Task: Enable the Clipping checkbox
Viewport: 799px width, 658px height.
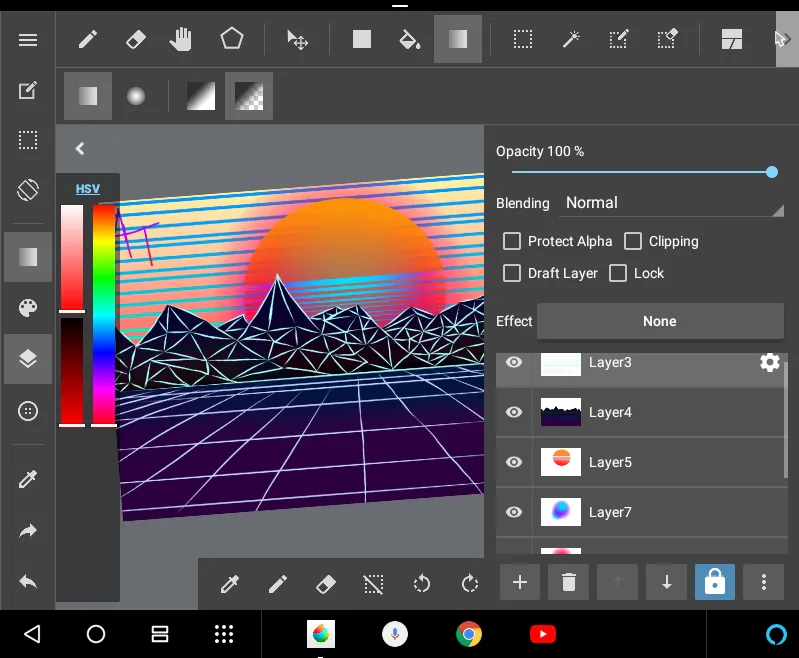Action: click(x=633, y=241)
